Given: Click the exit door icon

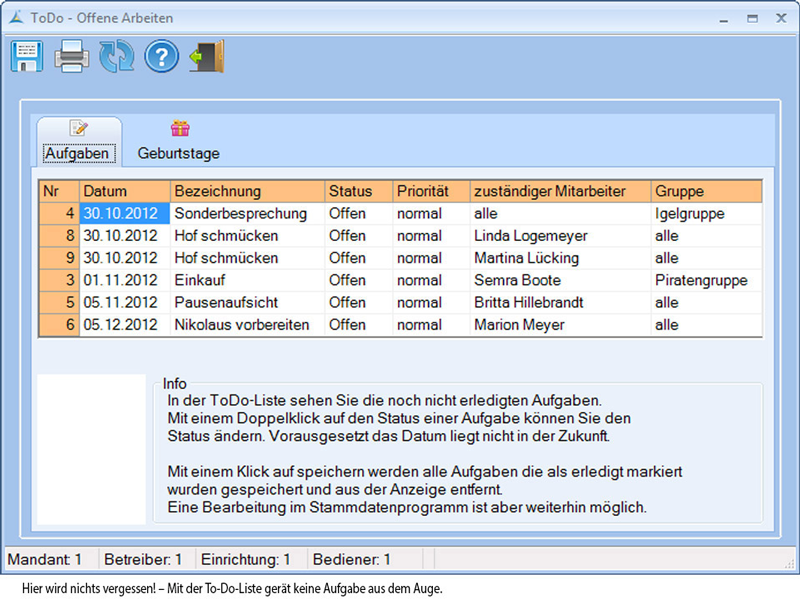Looking at the screenshot, I should [206, 56].
